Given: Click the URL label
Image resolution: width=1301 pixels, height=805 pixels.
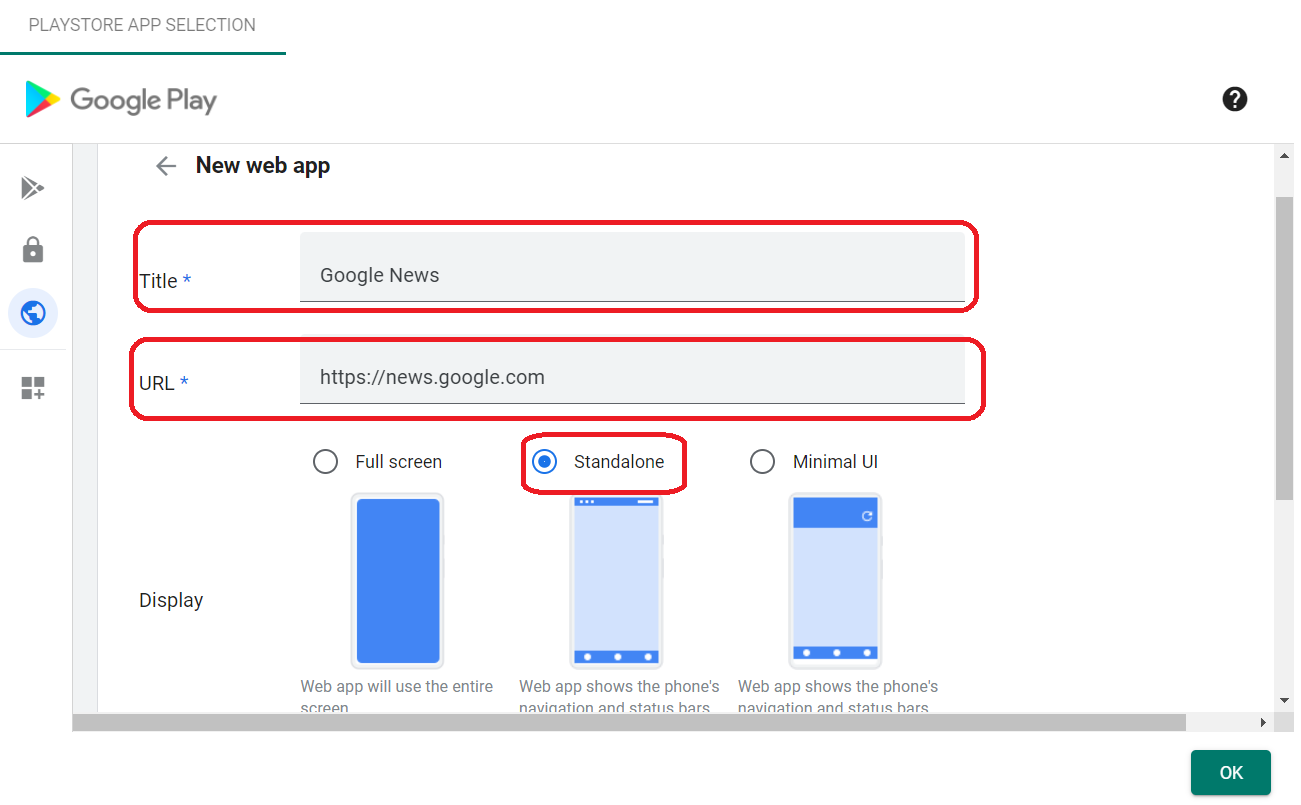Looking at the screenshot, I should click(164, 383).
